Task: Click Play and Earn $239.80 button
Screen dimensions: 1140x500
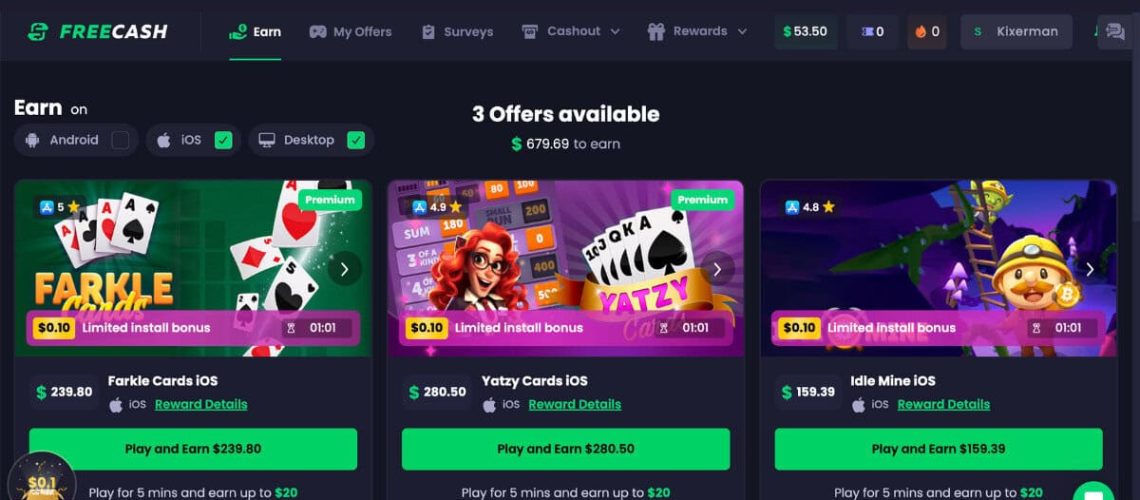Action: pyautogui.click(x=193, y=449)
